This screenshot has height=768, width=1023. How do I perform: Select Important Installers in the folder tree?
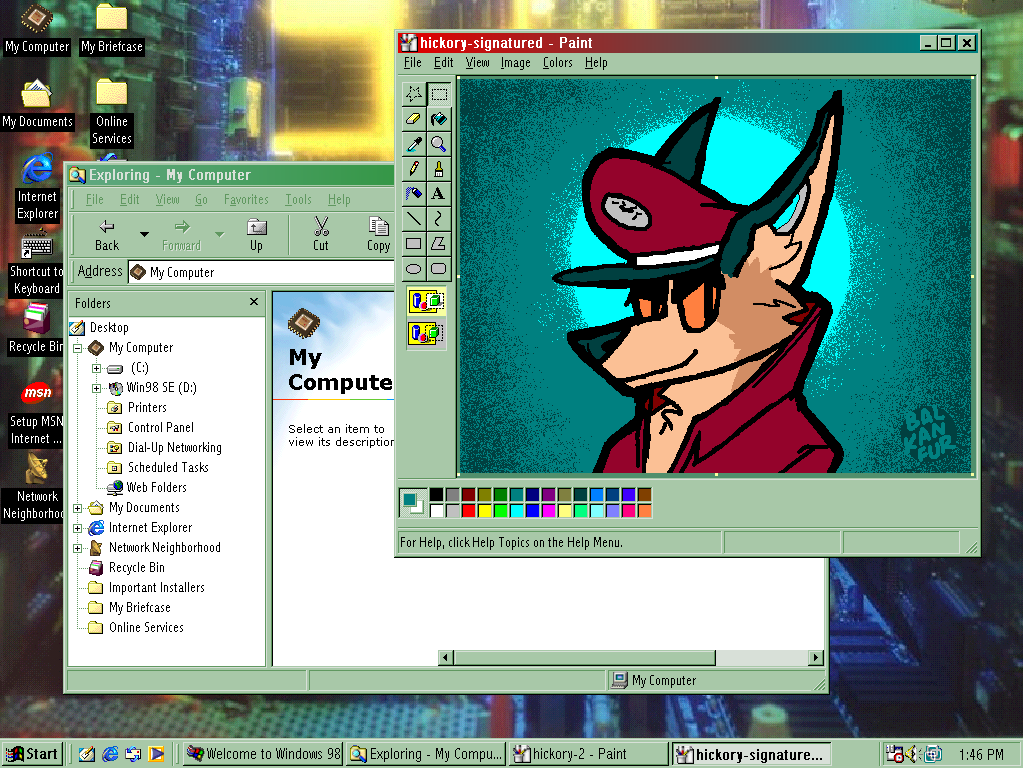[157, 588]
